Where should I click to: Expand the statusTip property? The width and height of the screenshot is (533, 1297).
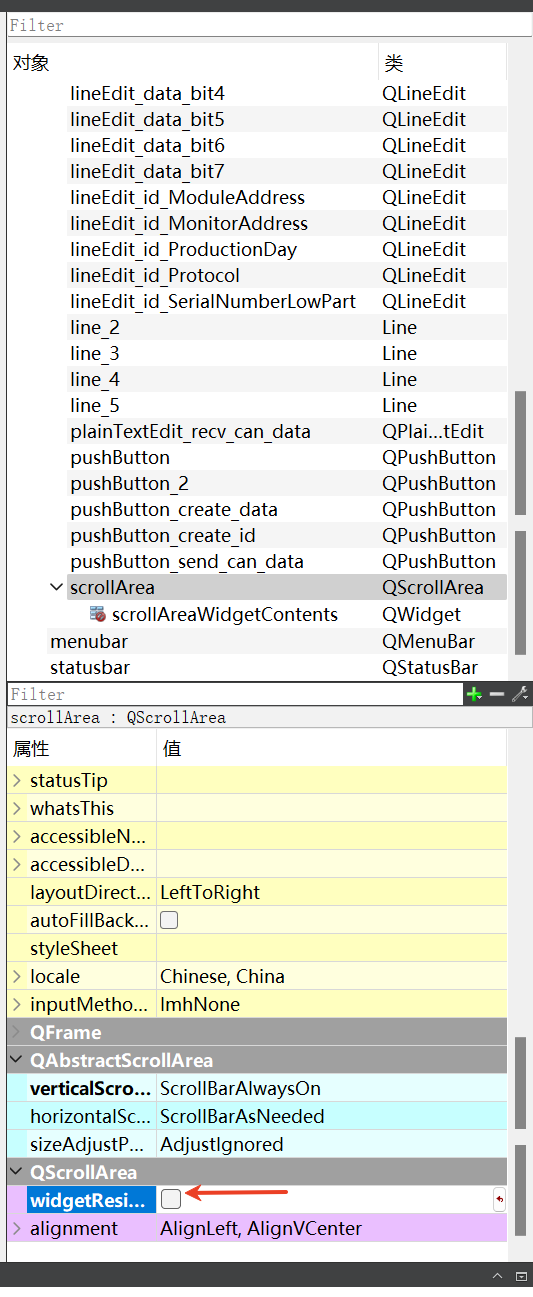coord(16,780)
